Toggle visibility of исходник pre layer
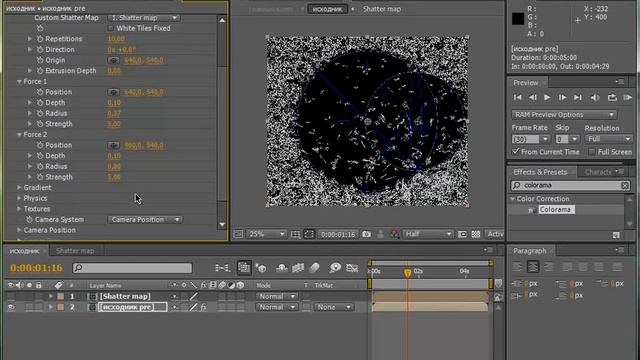 click(11, 307)
